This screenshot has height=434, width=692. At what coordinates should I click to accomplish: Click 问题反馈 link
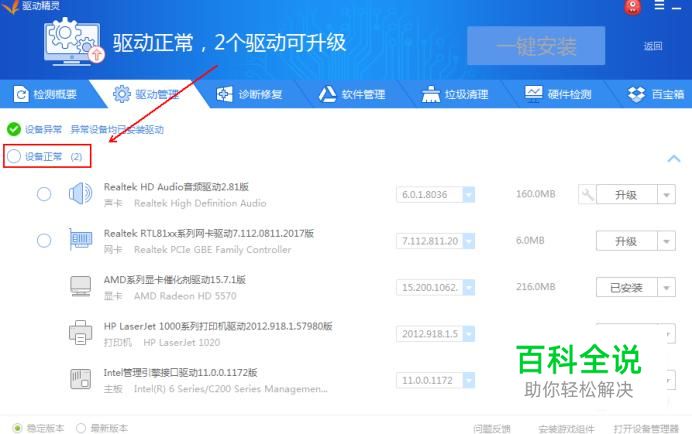click(x=492, y=428)
